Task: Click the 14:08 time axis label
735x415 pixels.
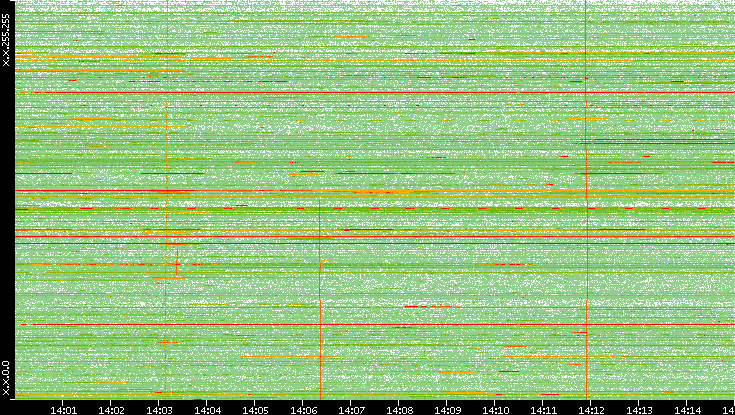Action: pyautogui.click(x=399, y=410)
